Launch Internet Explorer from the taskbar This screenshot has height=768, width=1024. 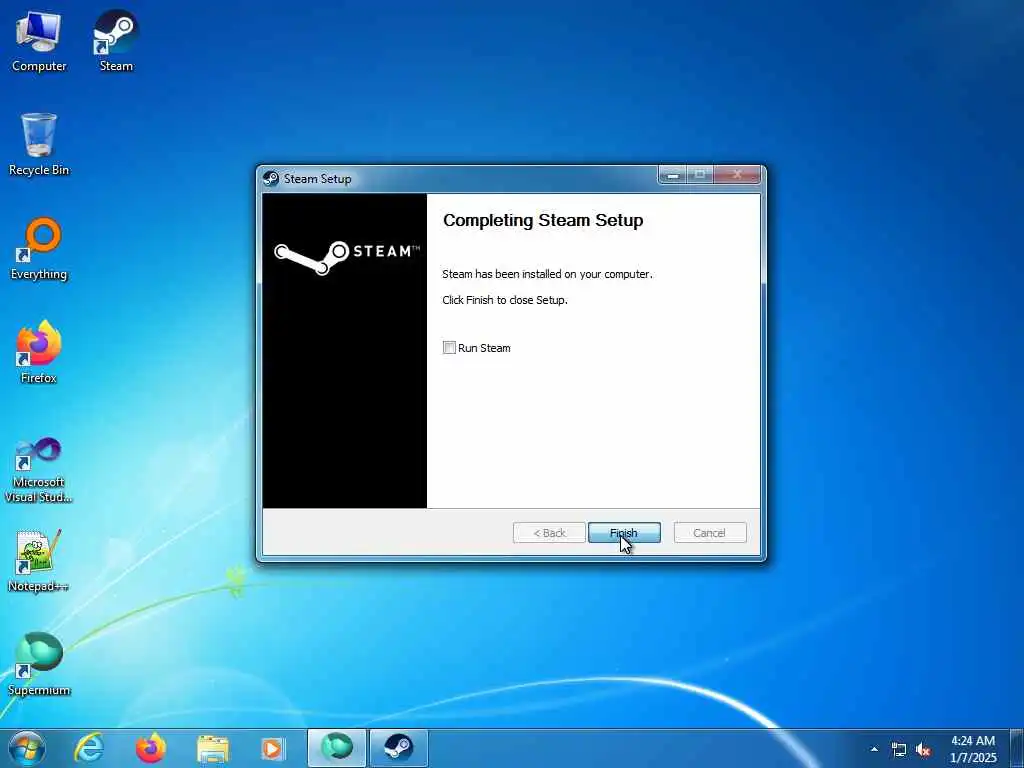coord(89,748)
